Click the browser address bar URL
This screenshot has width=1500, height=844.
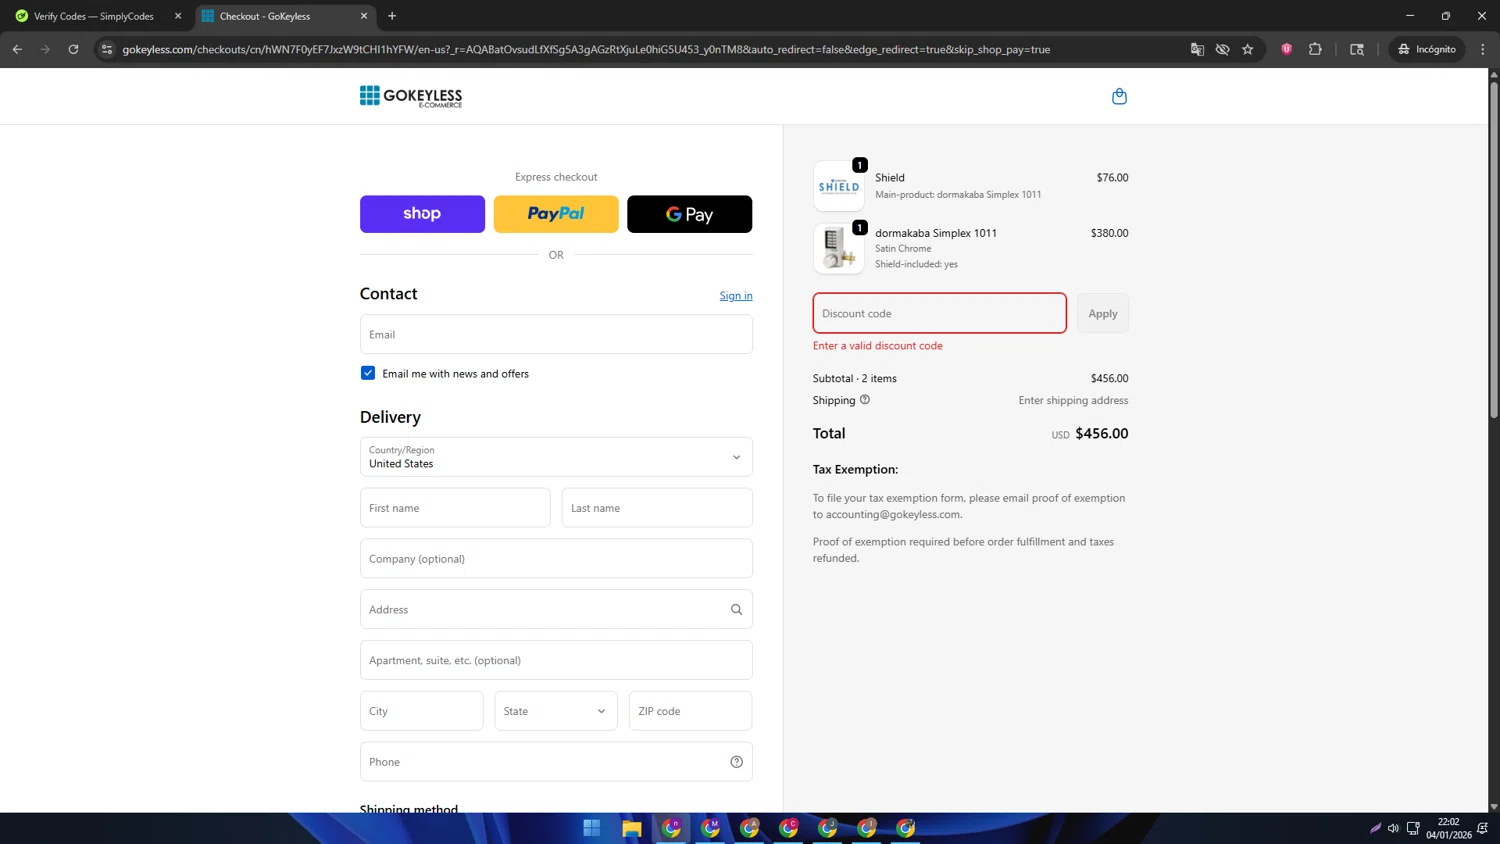tap(586, 49)
